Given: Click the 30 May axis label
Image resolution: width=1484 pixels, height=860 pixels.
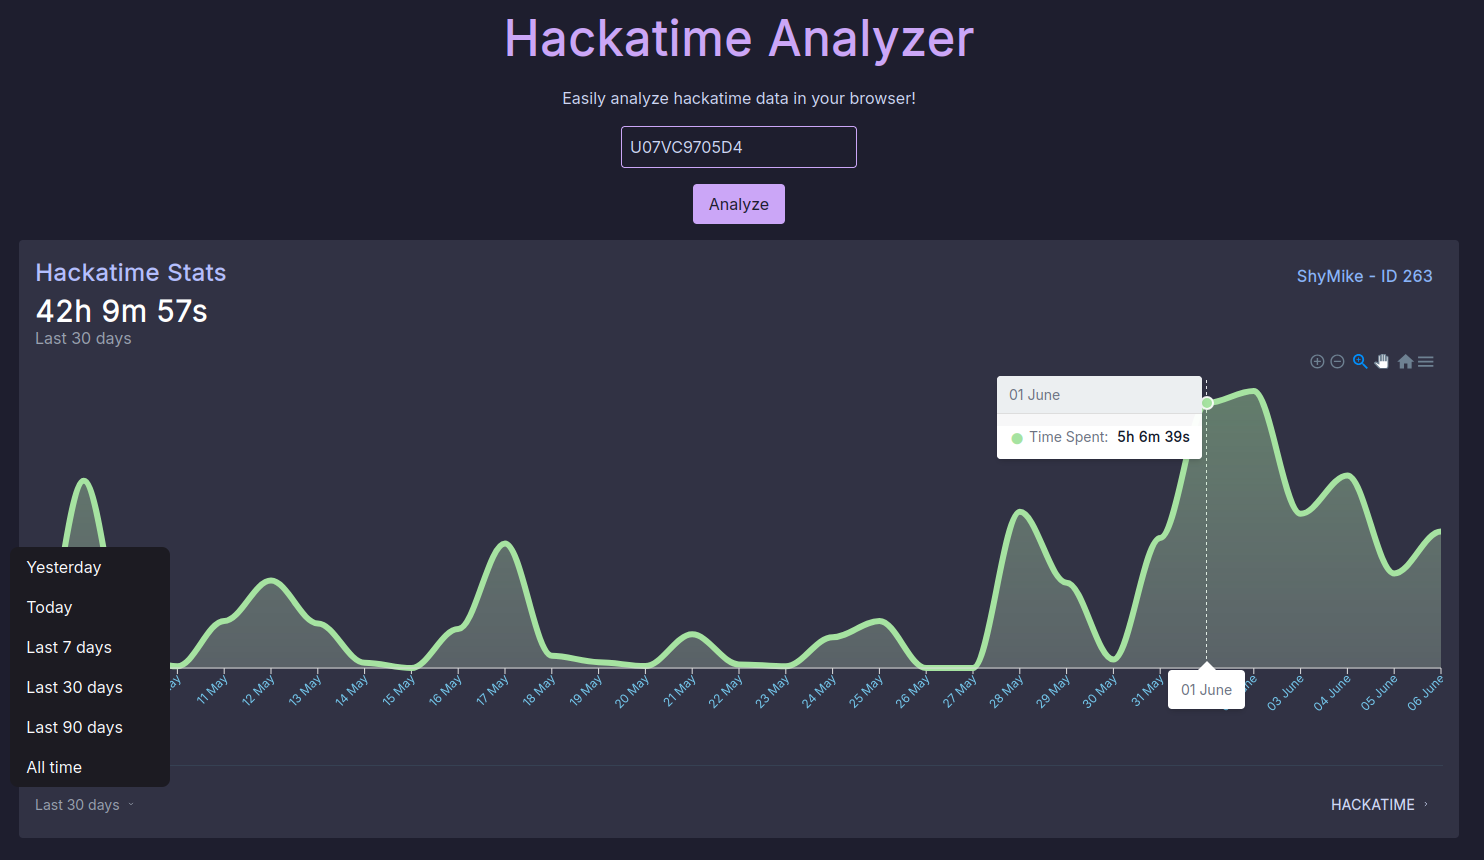Looking at the screenshot, I should click(1100, 690).
